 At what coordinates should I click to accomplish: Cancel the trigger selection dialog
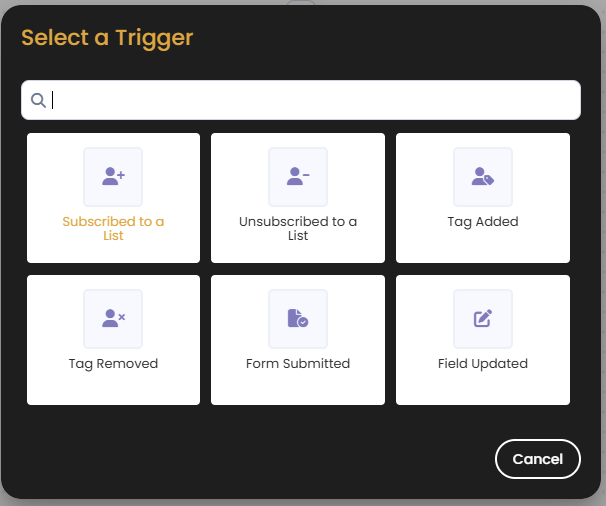[537, 459]
